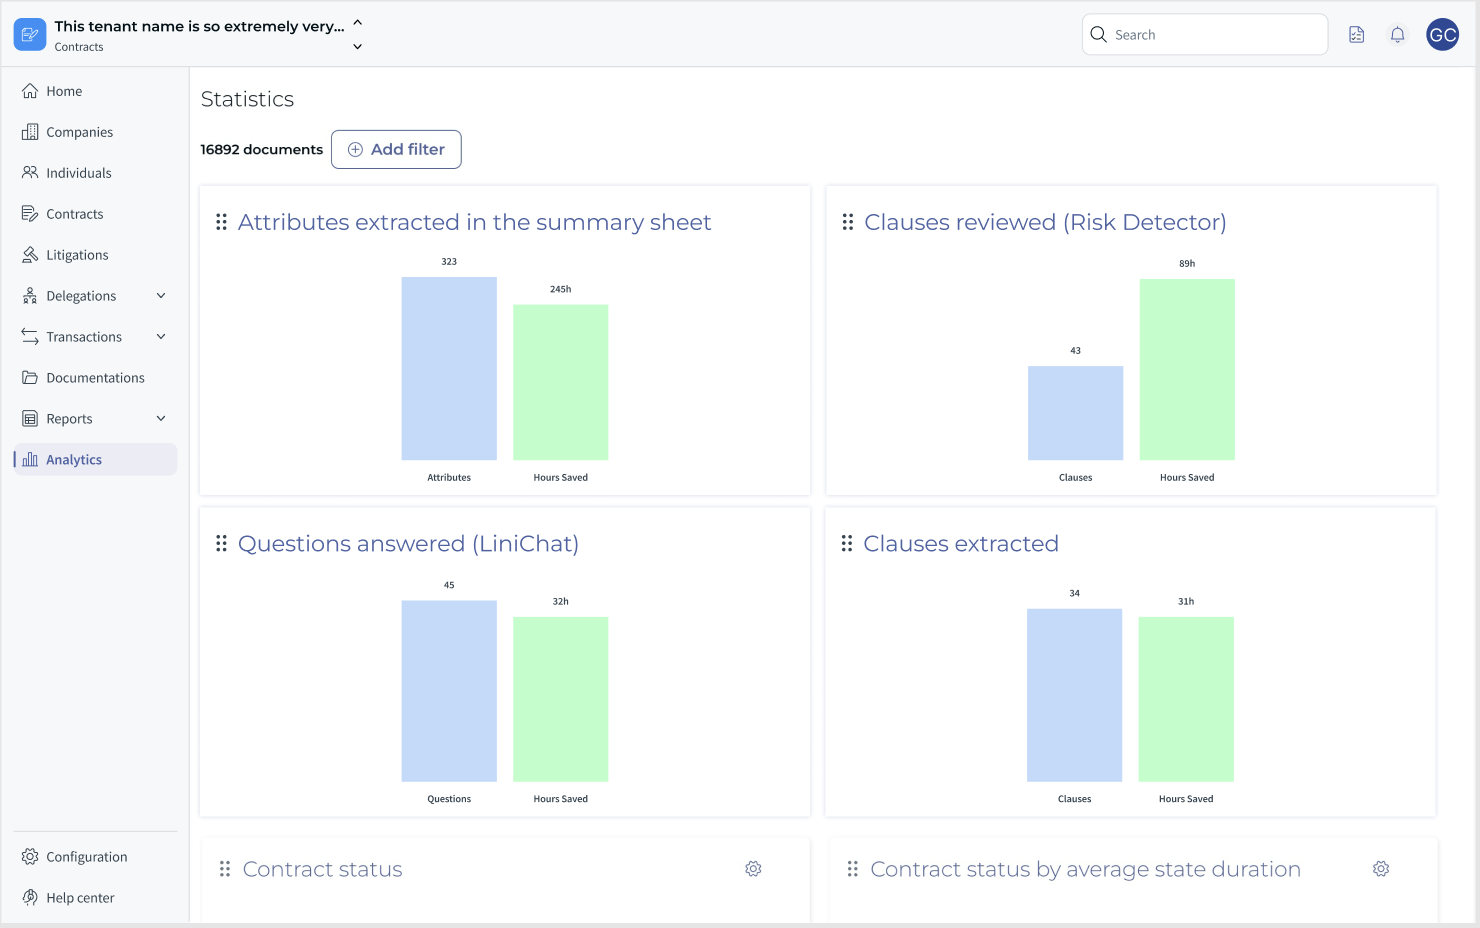Open the document report icon in header
Viewport: 1480px width, 928px height.
click(1357, 35)
